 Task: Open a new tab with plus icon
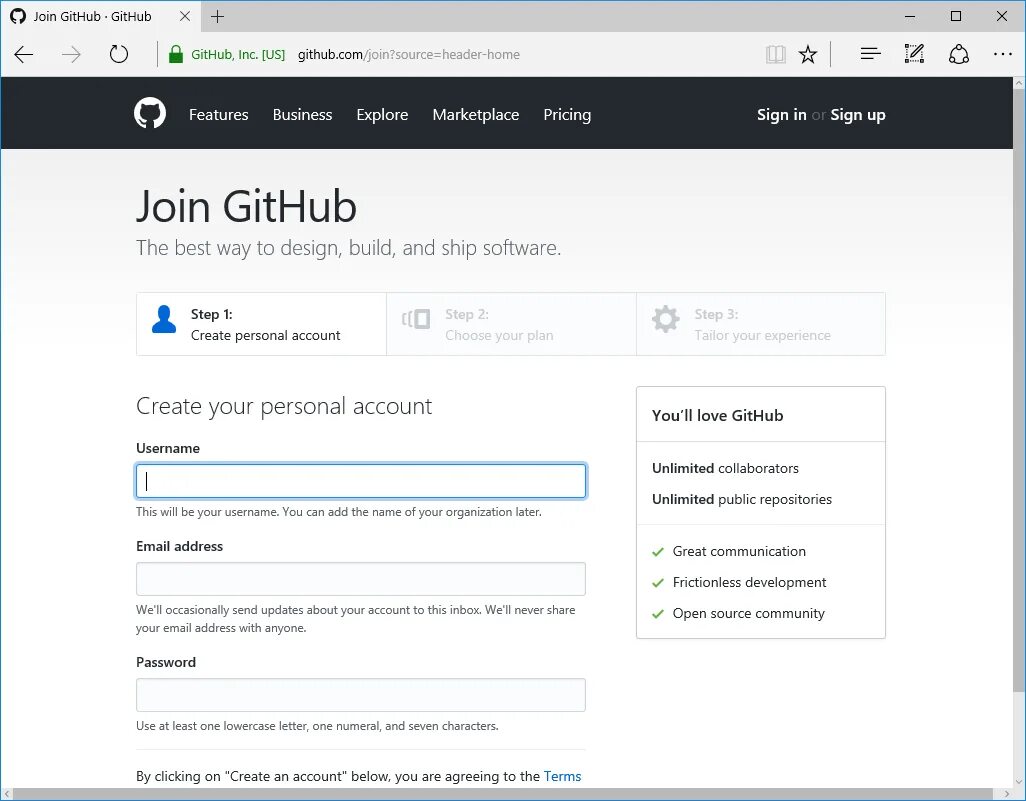(218, 16)
